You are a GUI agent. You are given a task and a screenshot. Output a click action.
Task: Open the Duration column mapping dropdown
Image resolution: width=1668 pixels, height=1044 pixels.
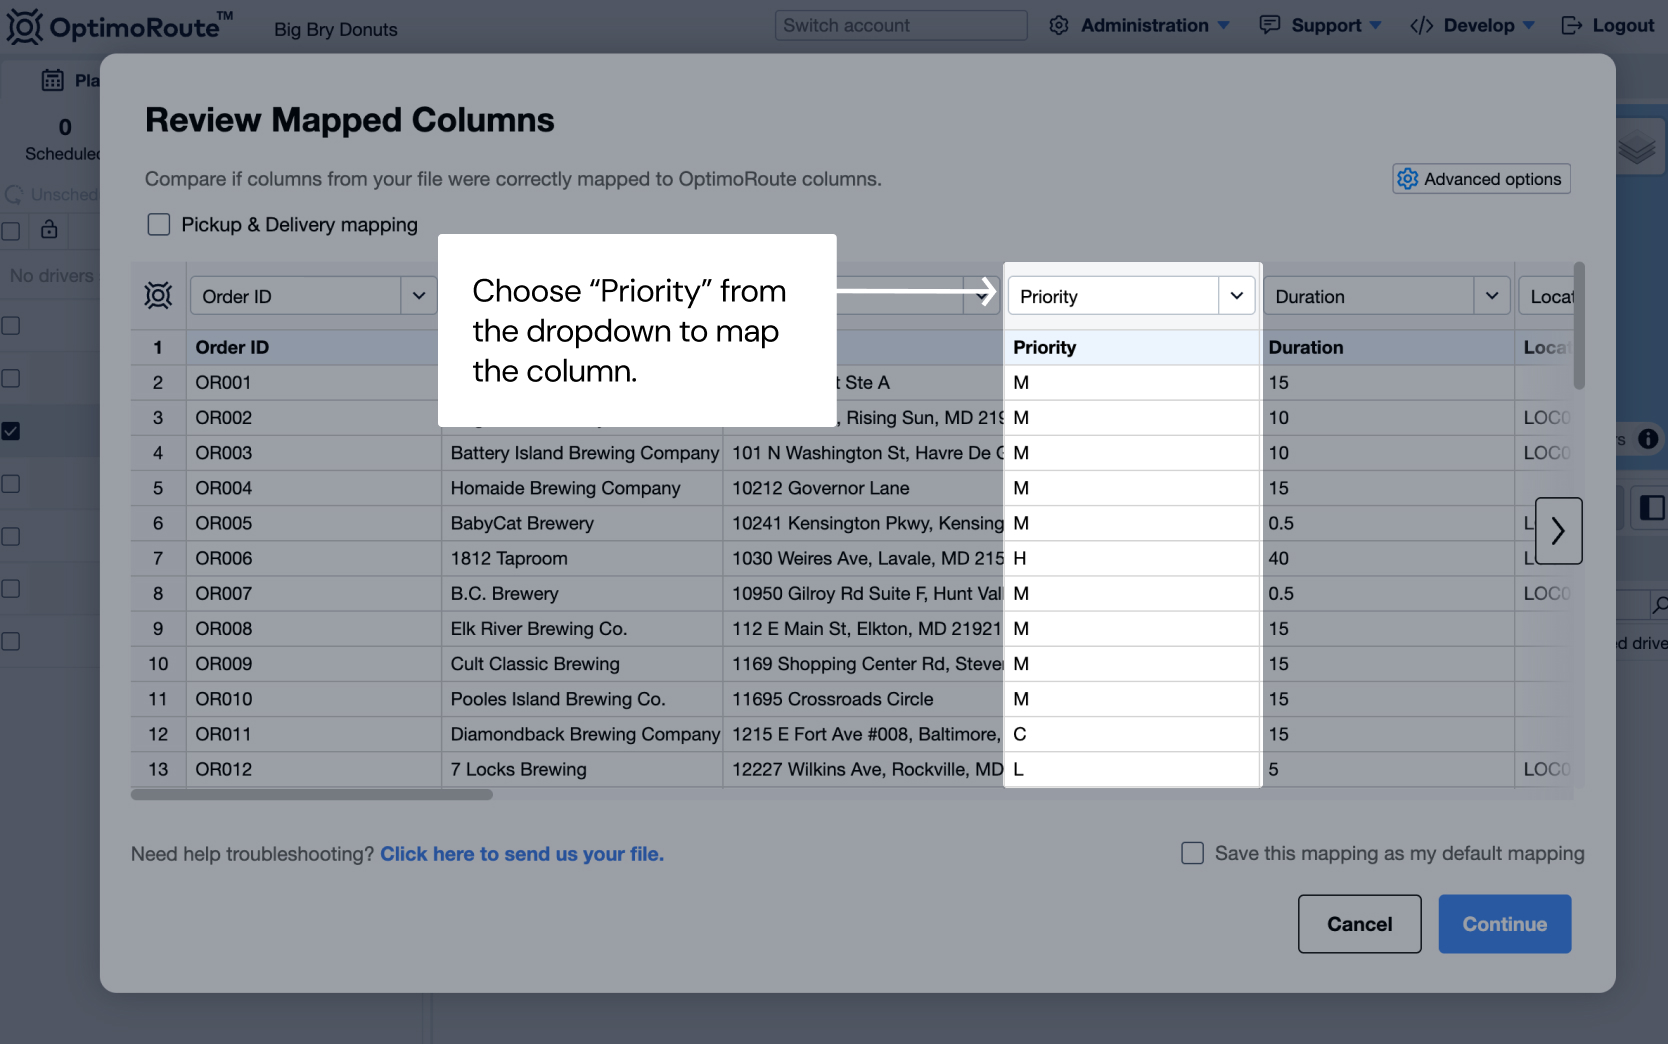click(x=1491, y=296)
